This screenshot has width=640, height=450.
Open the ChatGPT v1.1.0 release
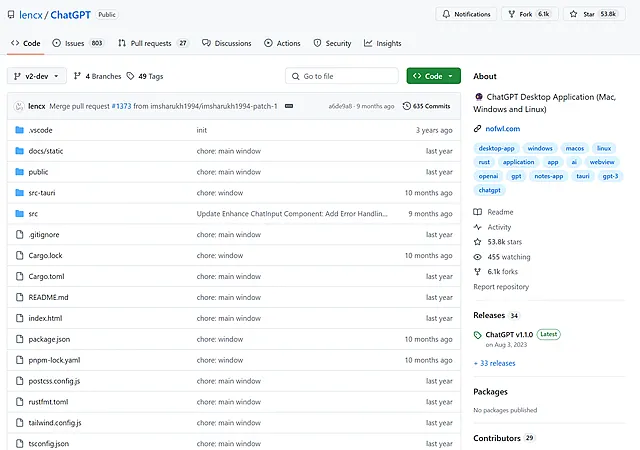509,334
